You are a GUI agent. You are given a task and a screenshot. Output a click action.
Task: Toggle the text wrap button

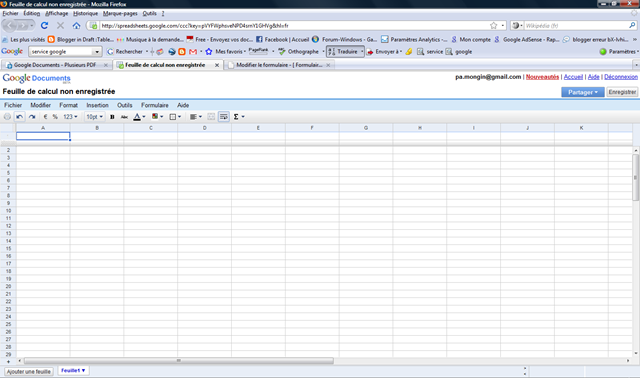[x=224, y=117]
